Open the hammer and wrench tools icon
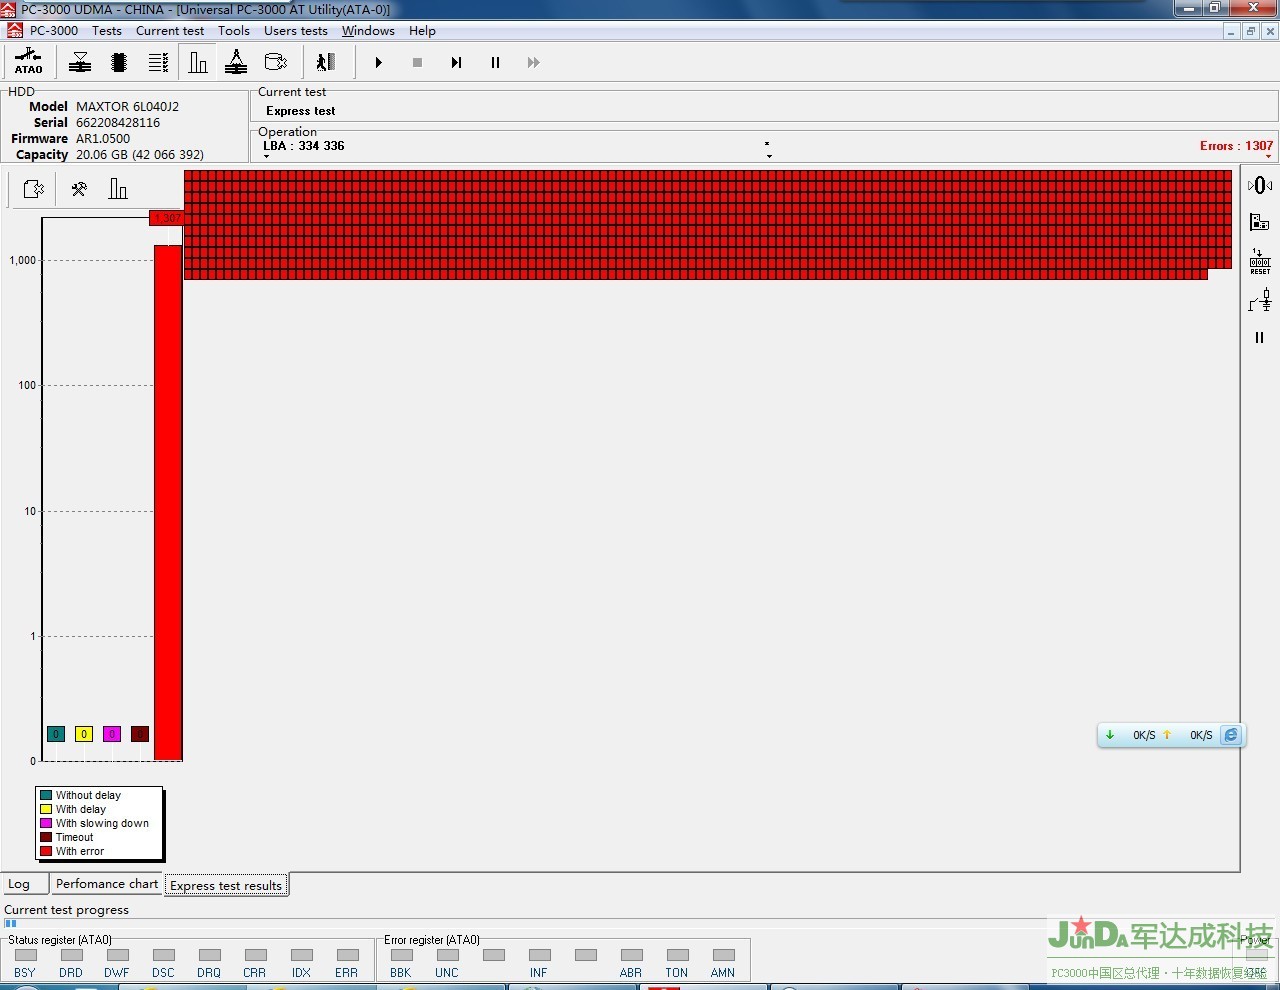 pyautogui.click(x=79, y=189)
